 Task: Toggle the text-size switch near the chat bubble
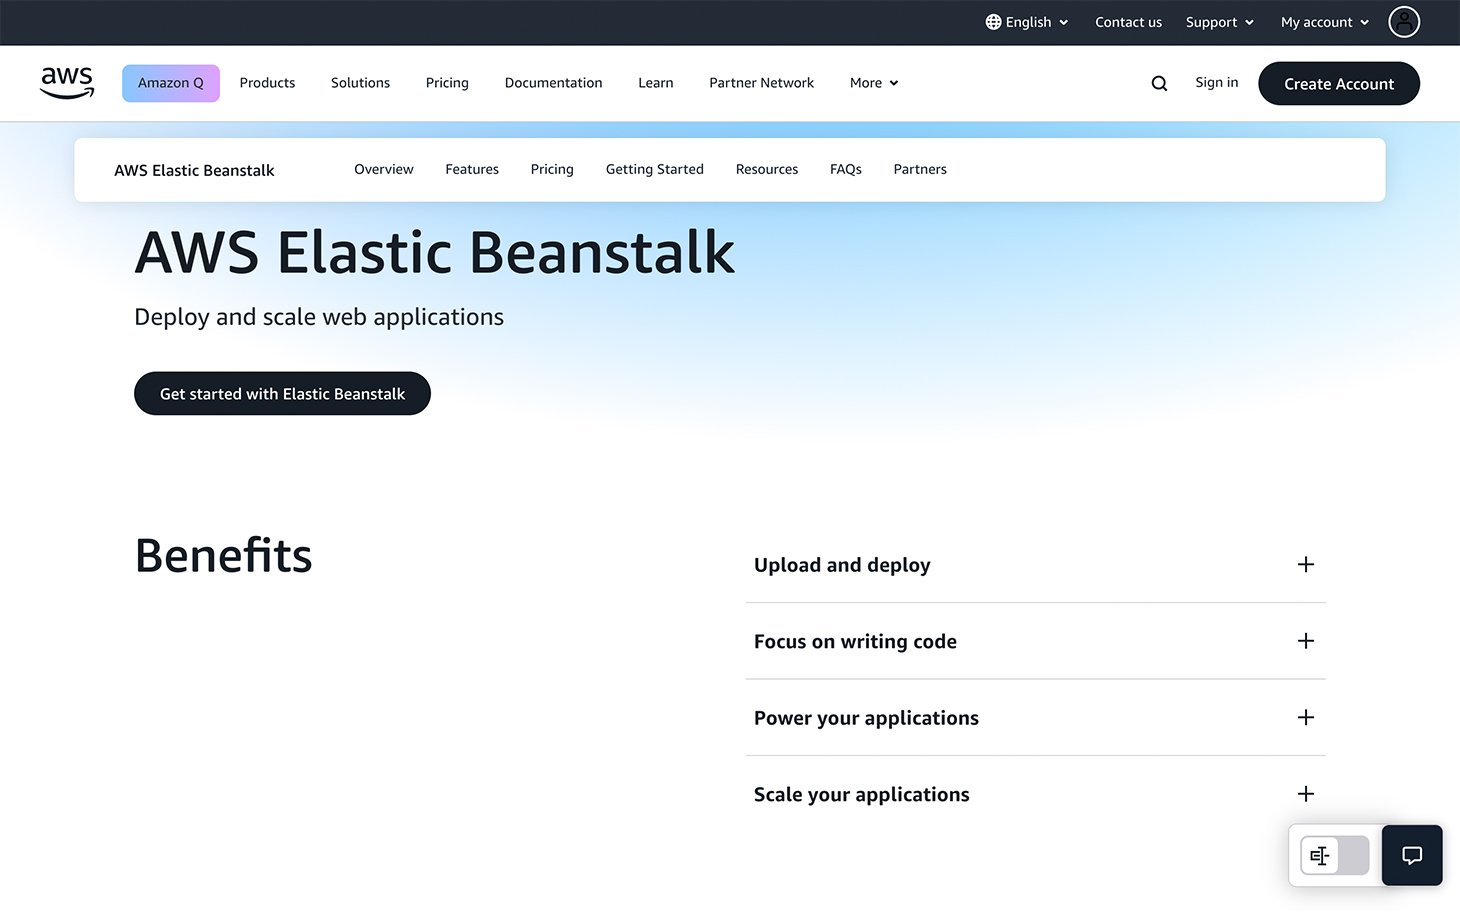point(1334,855)
